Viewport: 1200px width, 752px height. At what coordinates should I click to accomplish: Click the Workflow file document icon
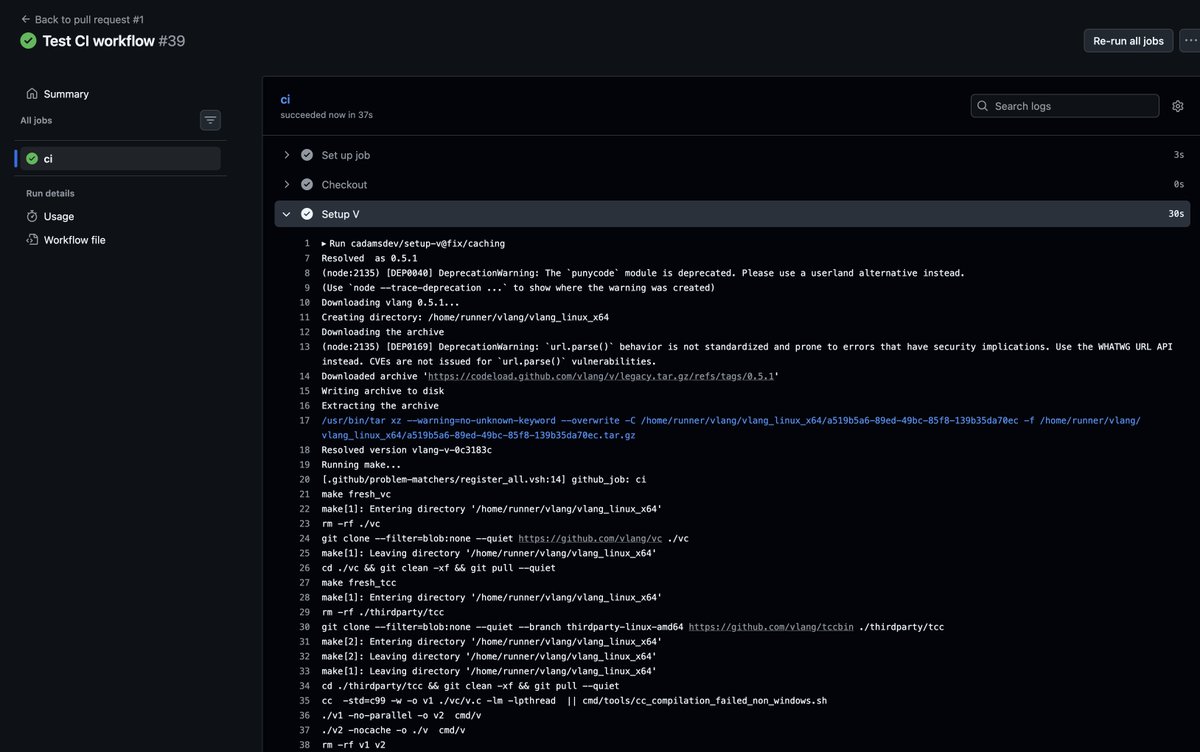pos(32,240)
